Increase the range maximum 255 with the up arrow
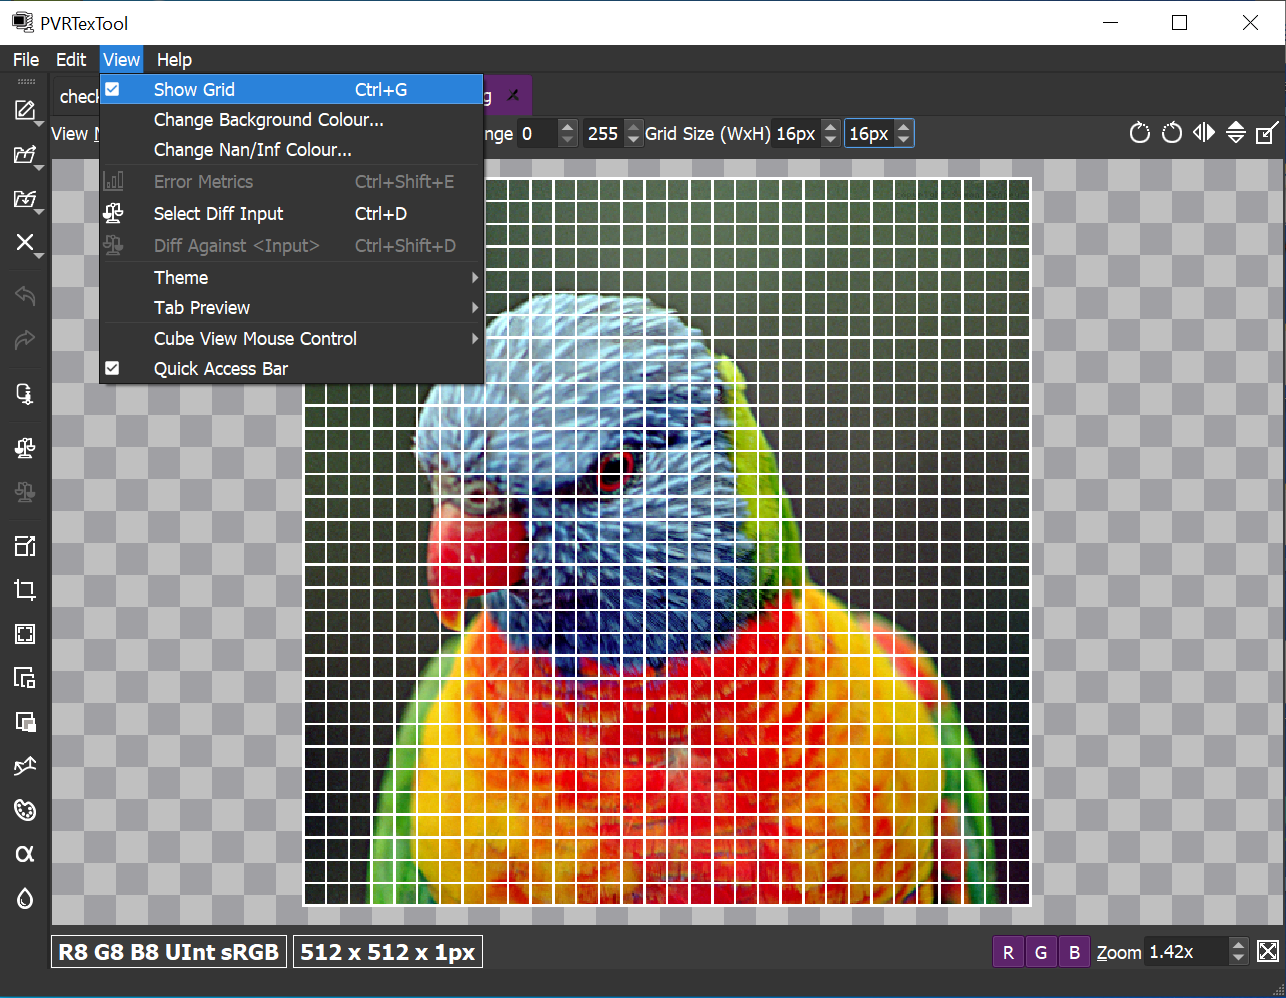This screenshot has width=1286, height=998. click(x=632, y=127)
